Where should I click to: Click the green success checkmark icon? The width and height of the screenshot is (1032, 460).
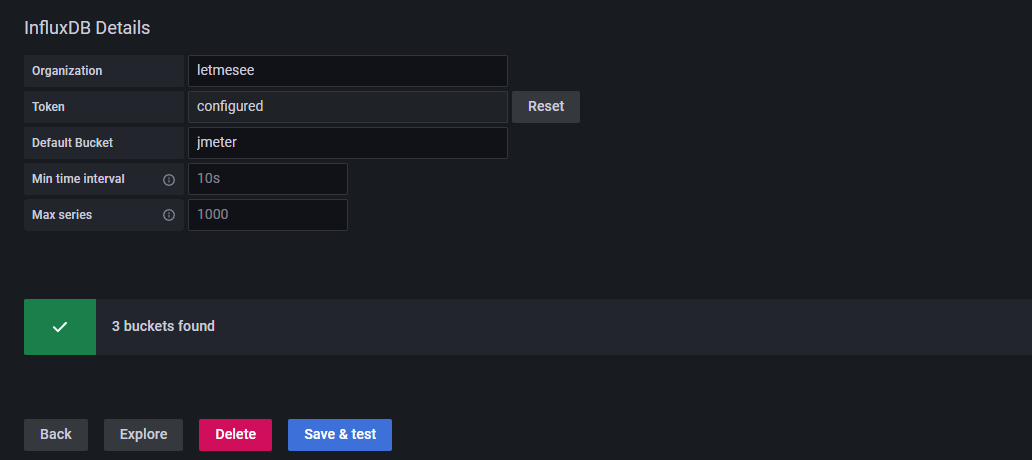click(x=60, y=326)
